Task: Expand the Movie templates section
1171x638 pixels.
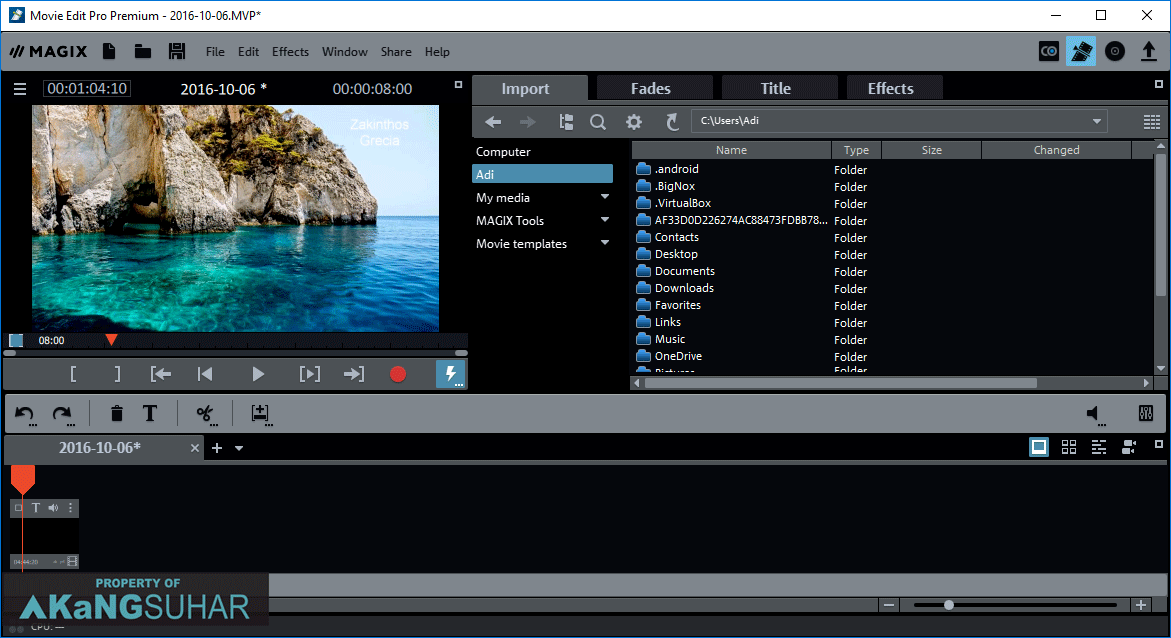Action: click(x=605, y=243)
